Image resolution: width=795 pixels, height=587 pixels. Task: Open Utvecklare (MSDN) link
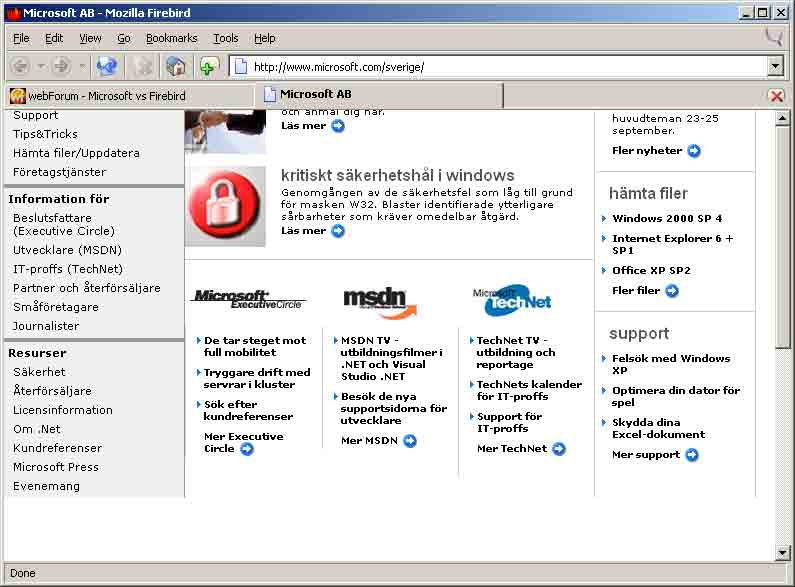(x=67, y=250)
